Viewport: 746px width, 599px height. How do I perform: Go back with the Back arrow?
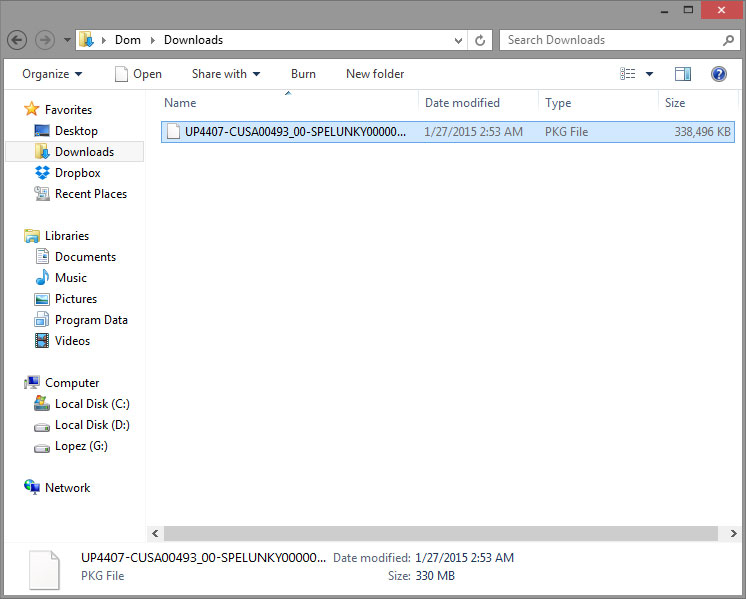coord(17,40)
